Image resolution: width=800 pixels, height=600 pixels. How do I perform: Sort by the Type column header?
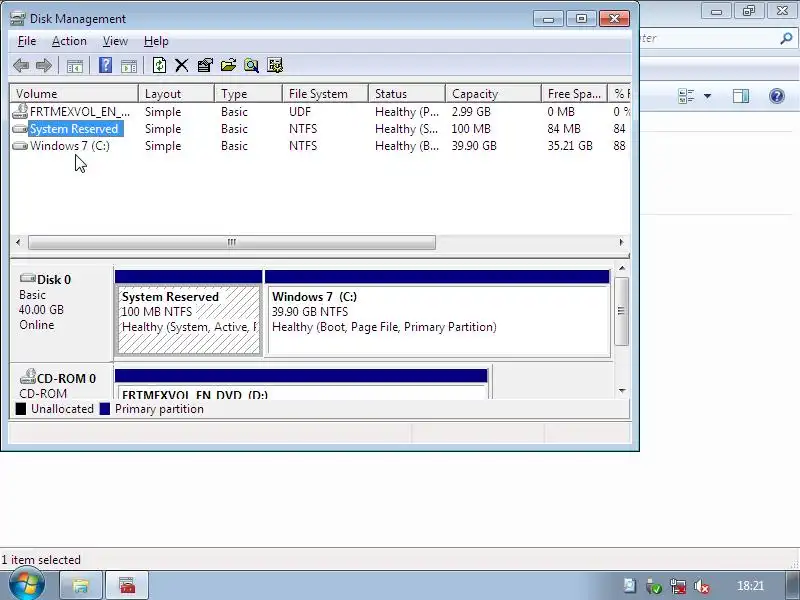click(248, 94)
